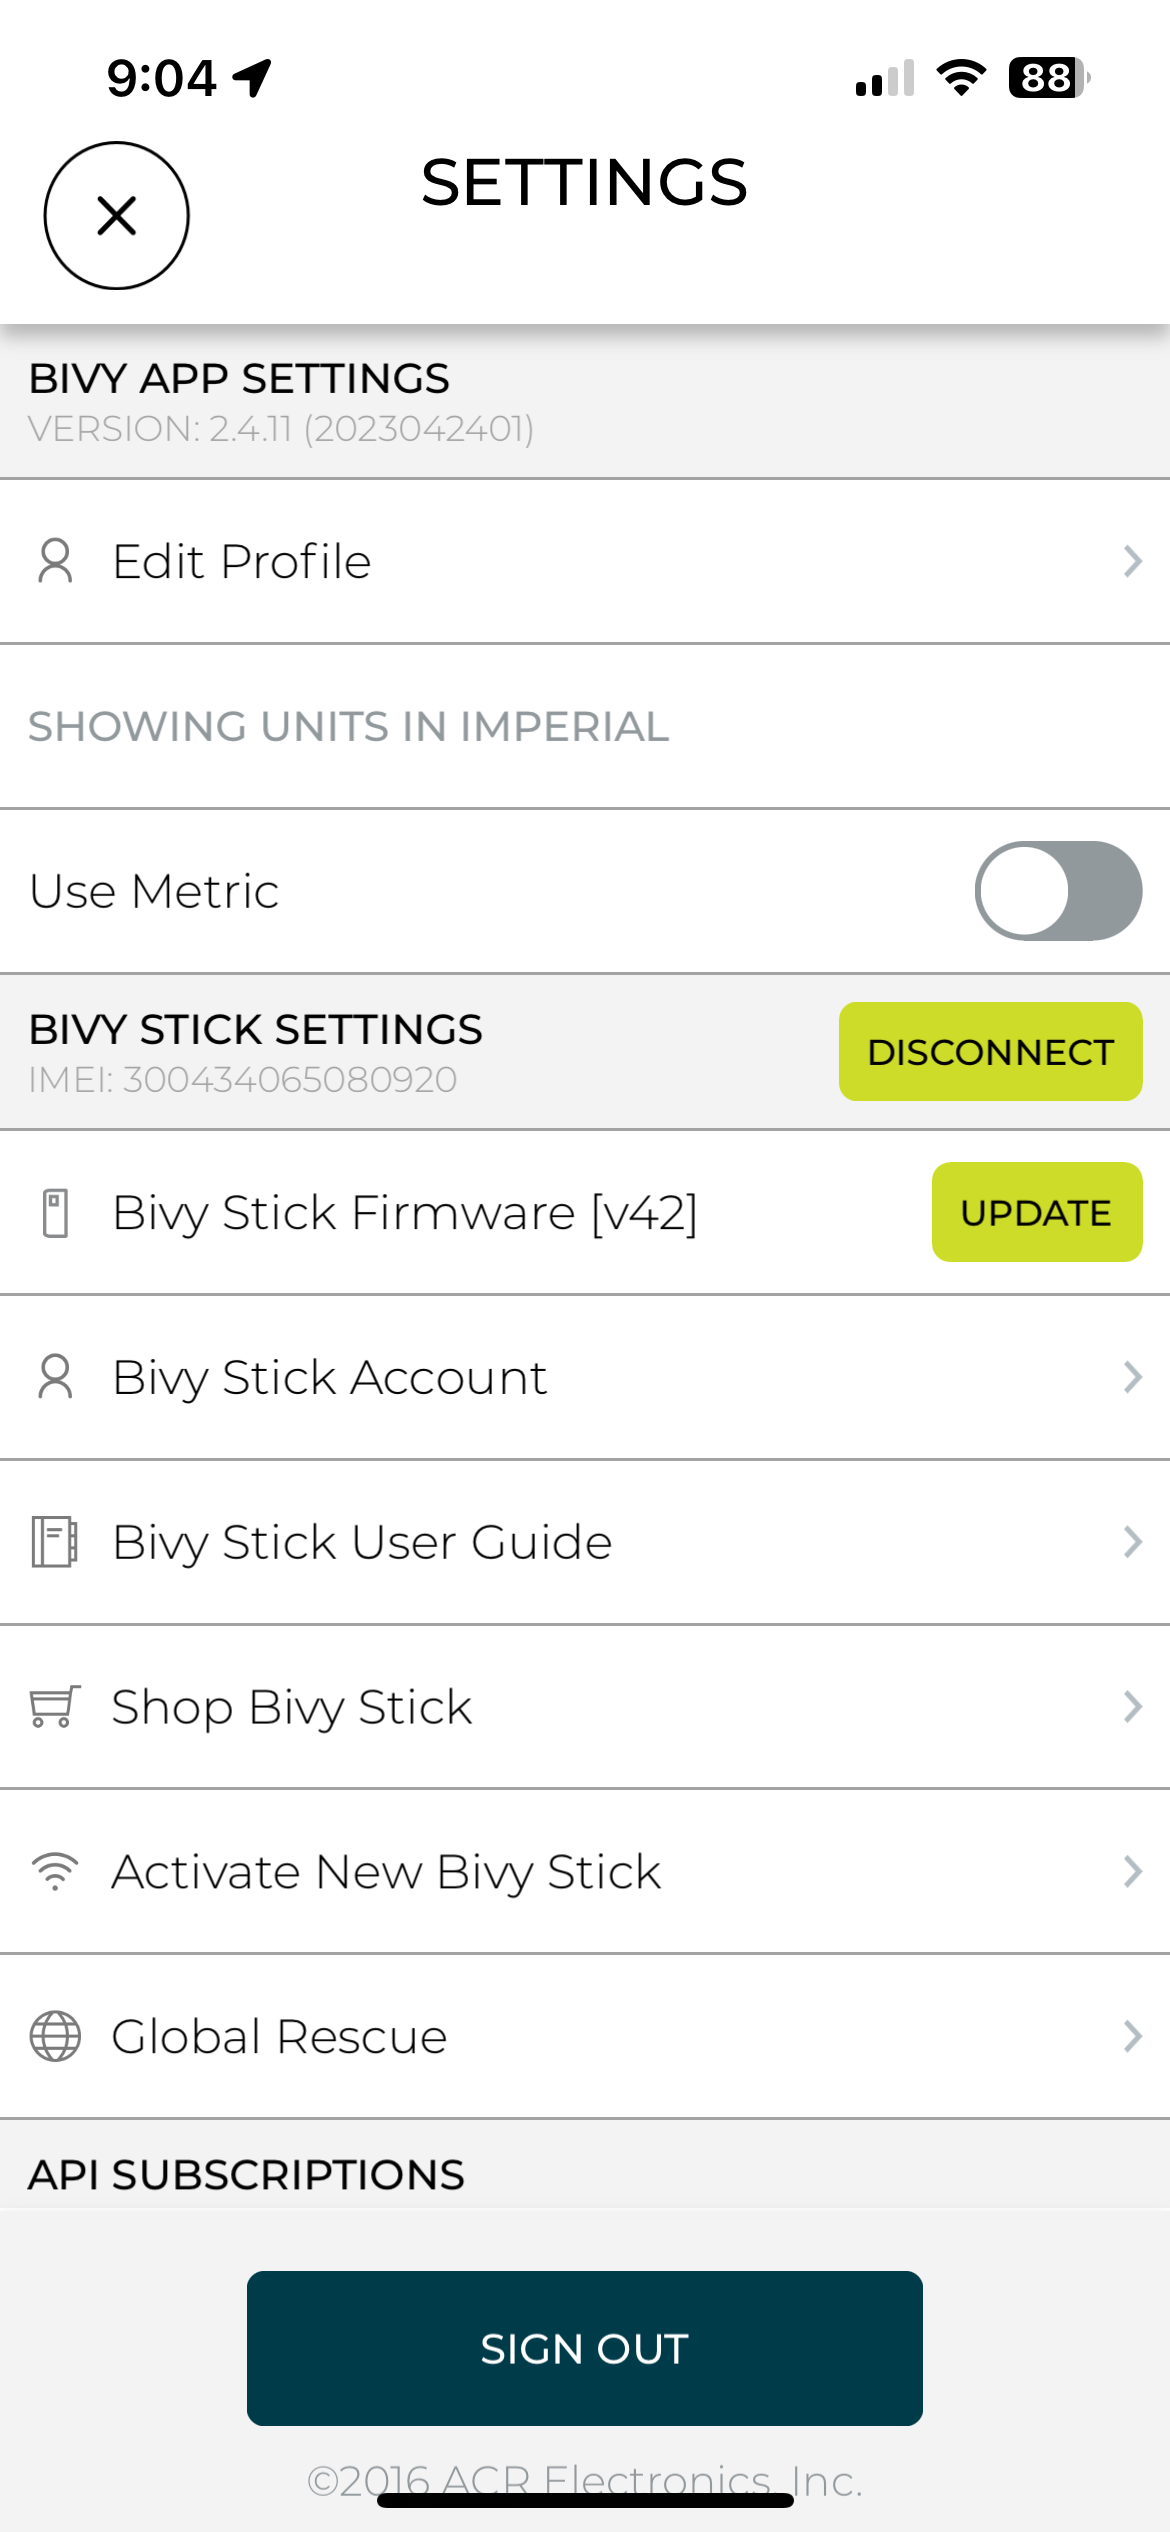Tap the Edit Profile person icon
Screen dimensions: 1170x2532
point(55,561)
